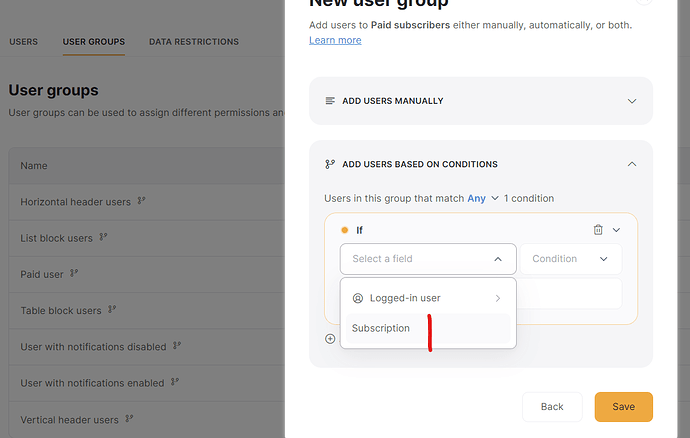This screenshot has height=438, width=690.
Task: Click the Back button
Action: (x=552, y=407)
